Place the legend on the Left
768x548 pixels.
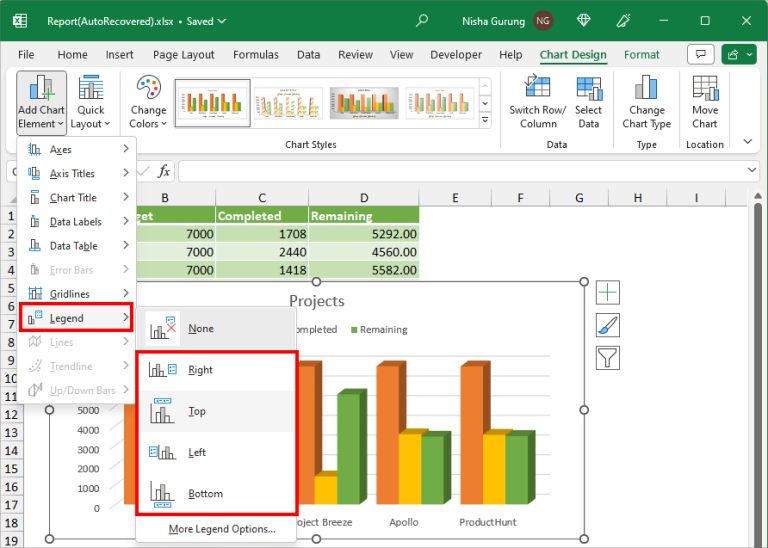[x=216, y=453]
